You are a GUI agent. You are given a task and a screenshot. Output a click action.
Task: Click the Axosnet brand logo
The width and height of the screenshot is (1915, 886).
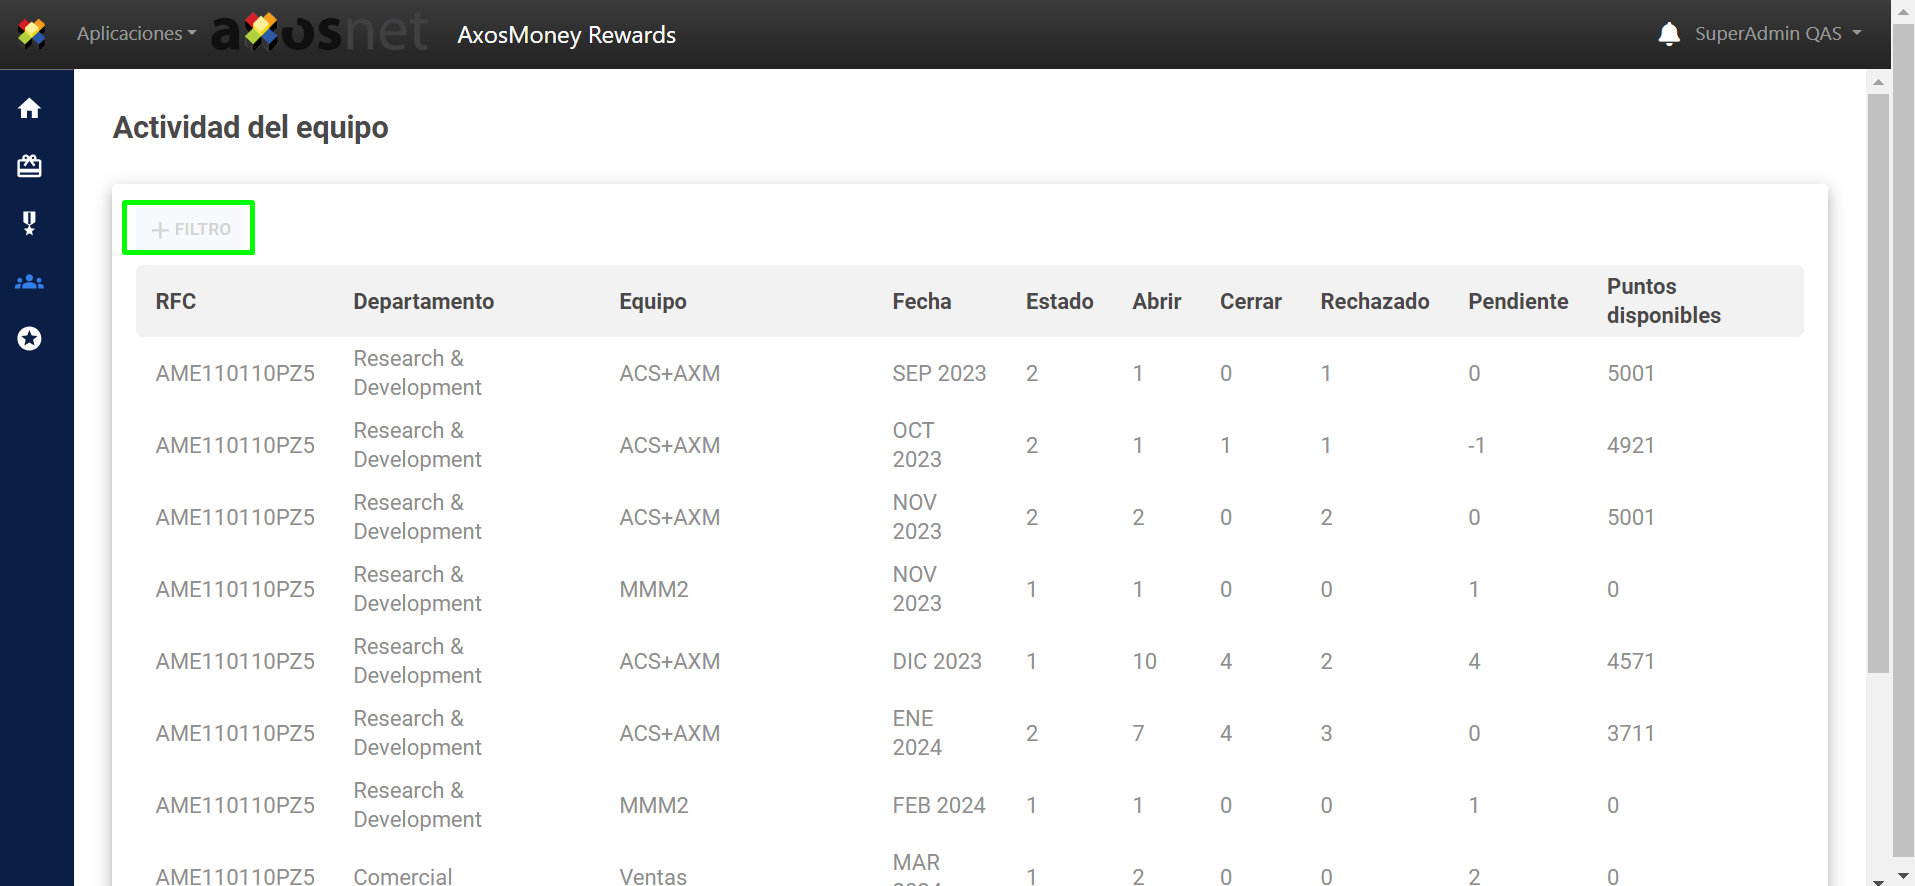point(319,34)
